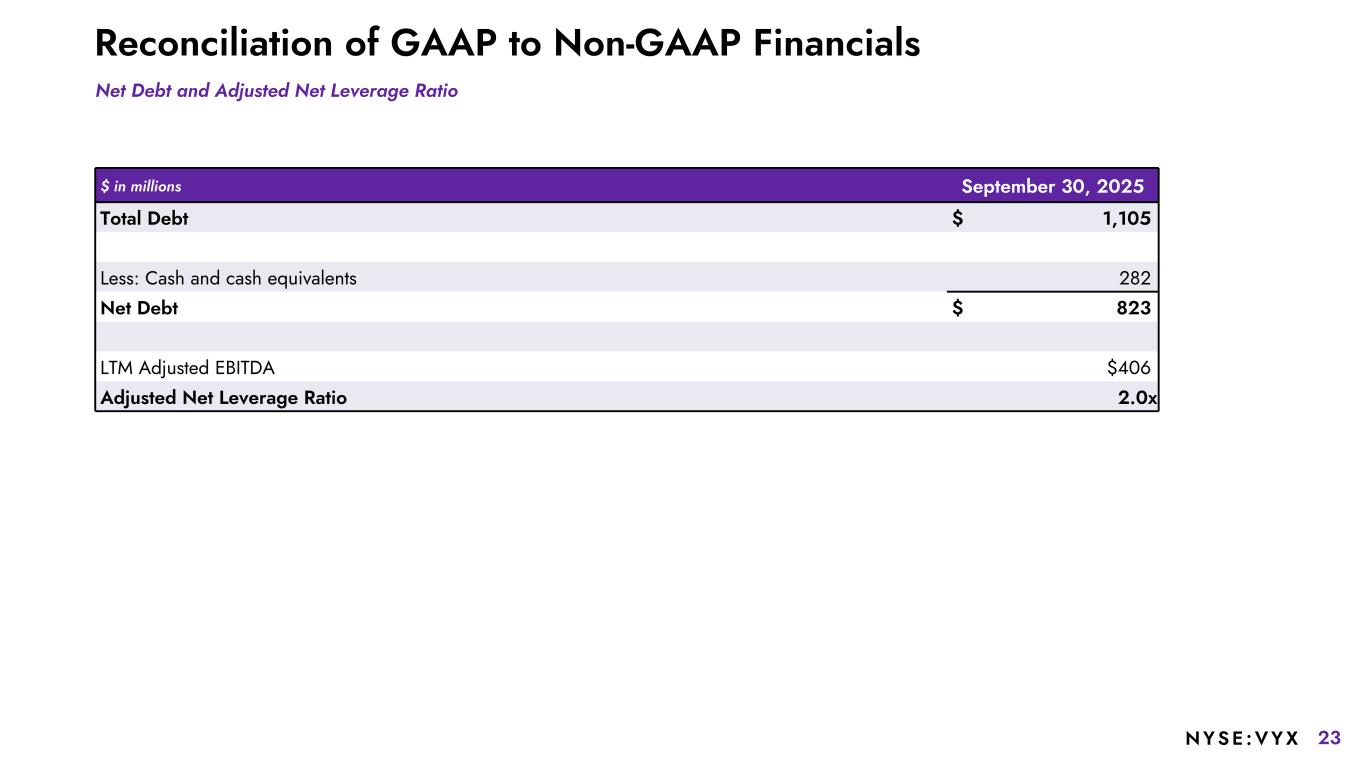Click the blank row above LTM Adjusted EBITDA

point(626,337)
